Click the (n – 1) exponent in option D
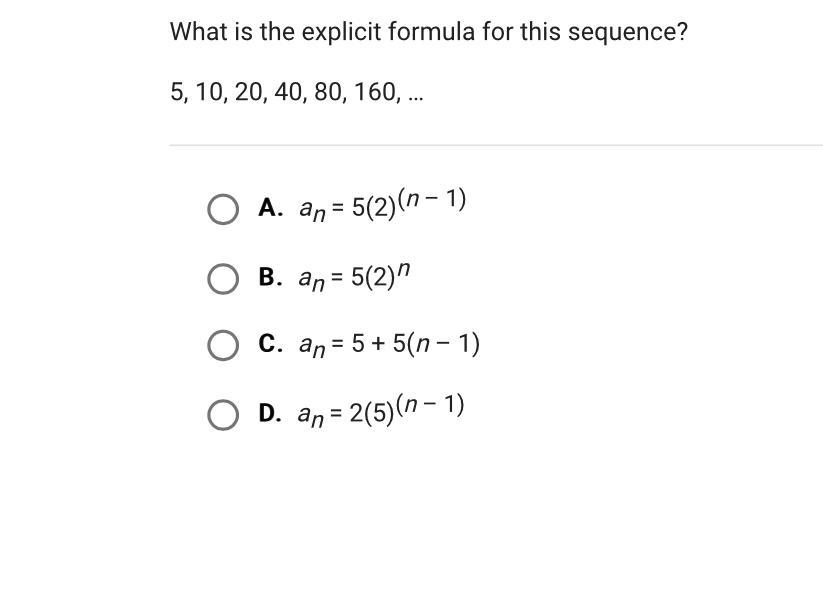The image size is (823, 592). click(x=430, y=405)
